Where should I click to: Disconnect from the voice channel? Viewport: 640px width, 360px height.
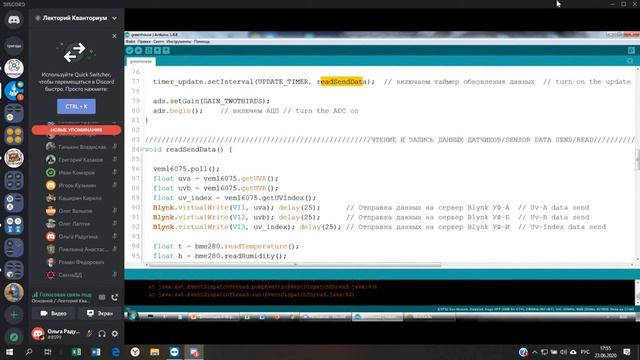tap(115, 297)
